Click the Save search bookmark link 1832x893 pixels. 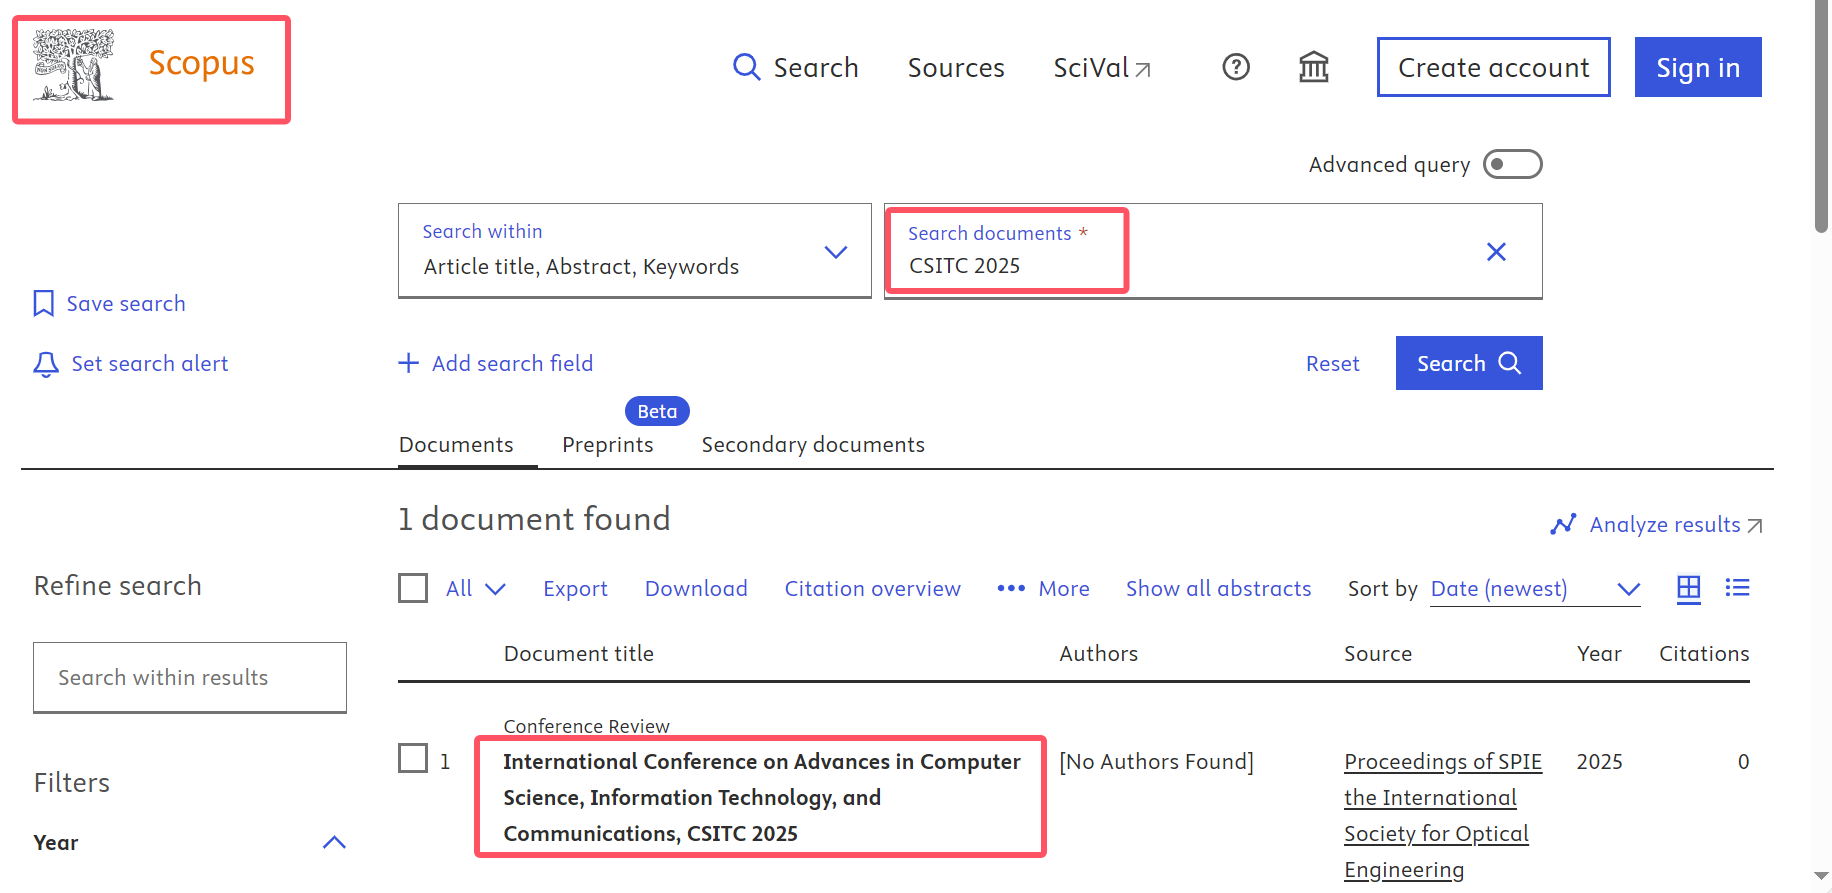point(109,303)
